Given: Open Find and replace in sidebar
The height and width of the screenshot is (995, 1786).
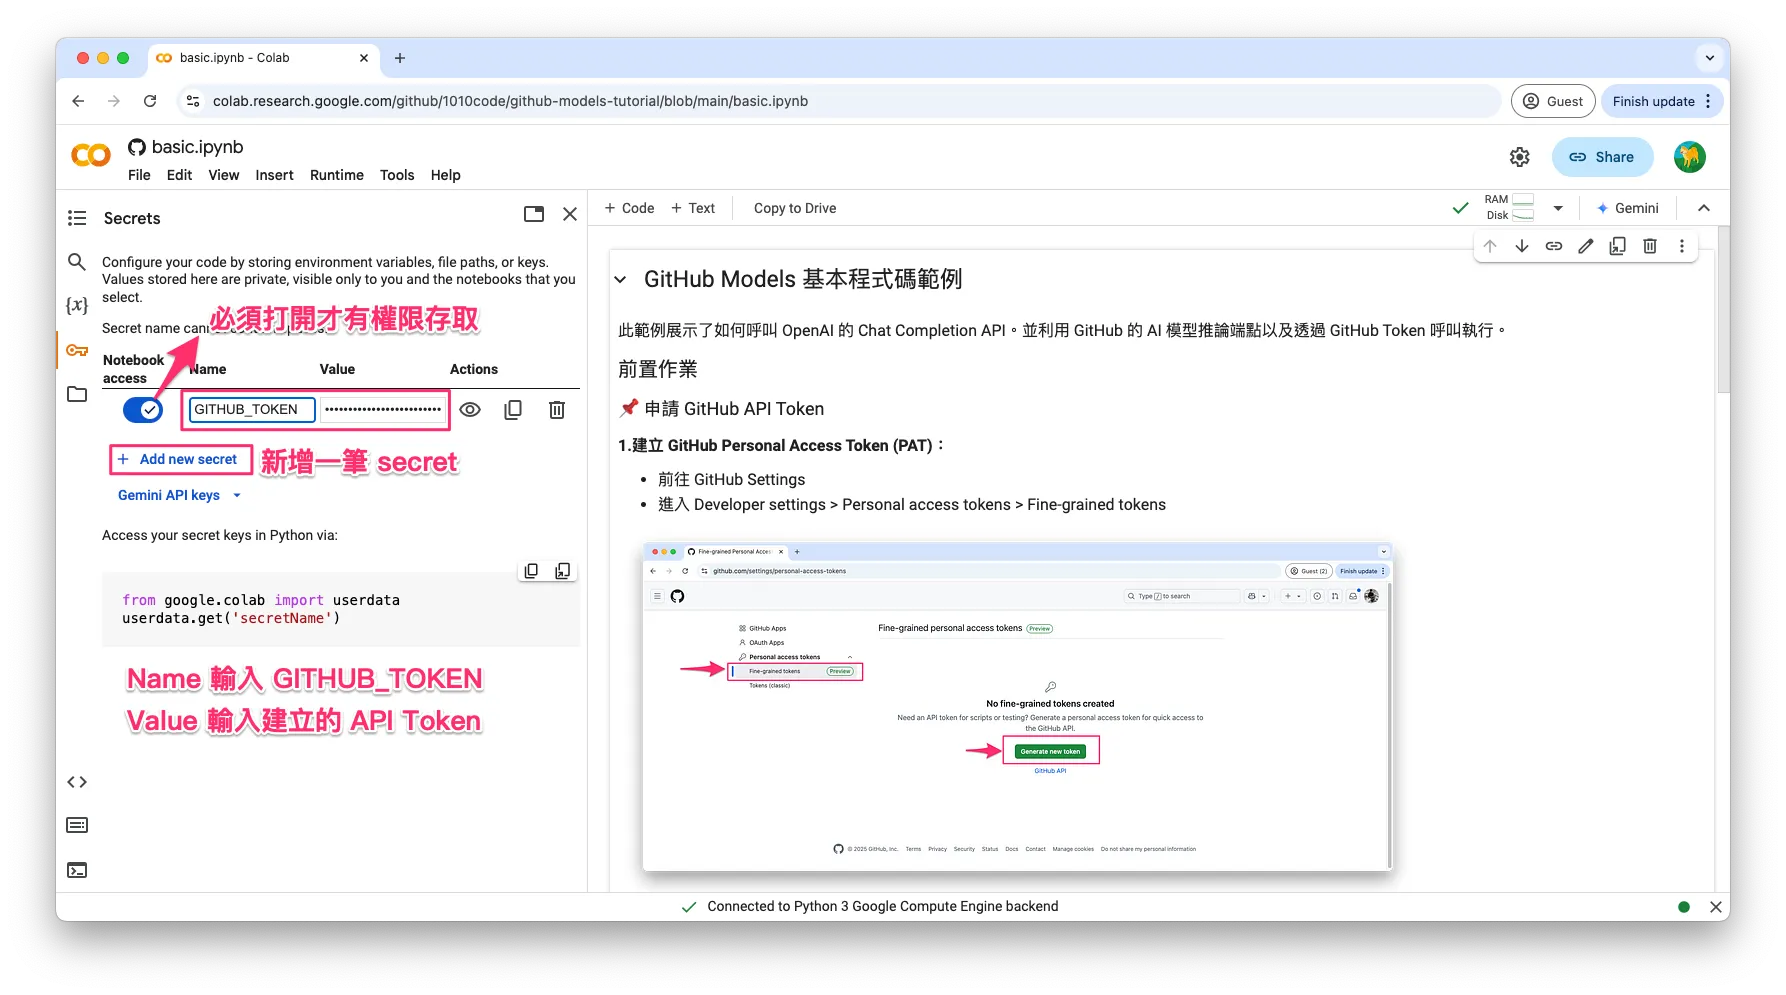Looking at the screenshot, I should pyautogui.click(x=77, y=262).
